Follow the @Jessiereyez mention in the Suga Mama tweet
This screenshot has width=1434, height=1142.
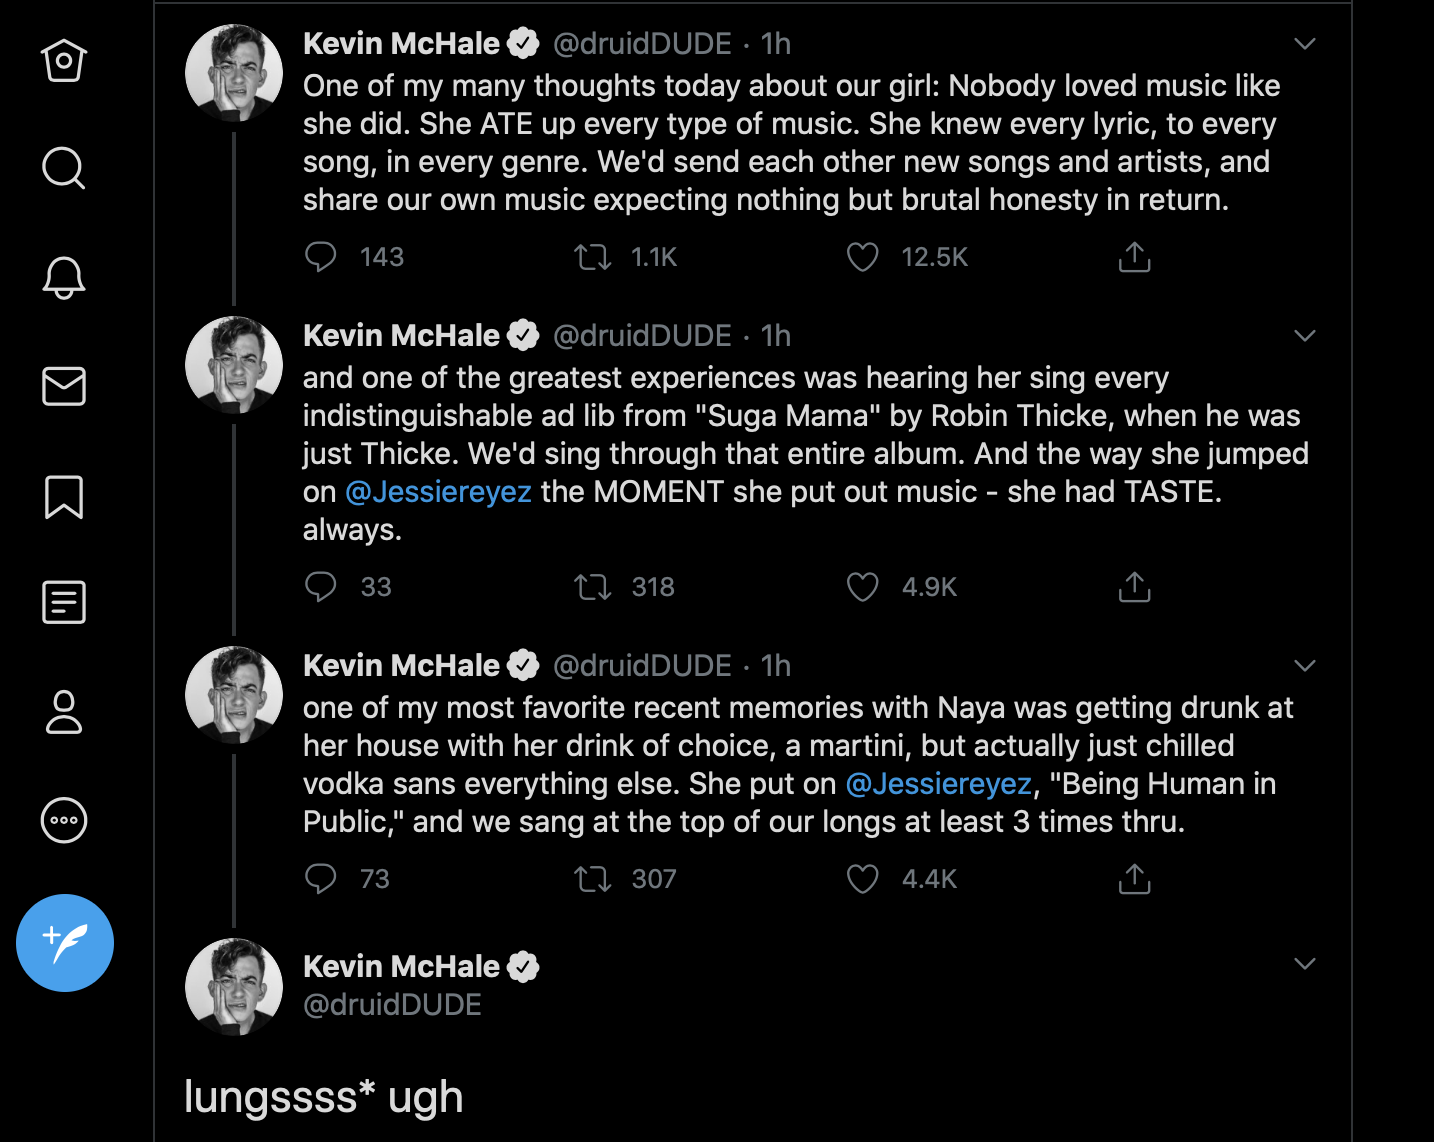tap(438, 492)
